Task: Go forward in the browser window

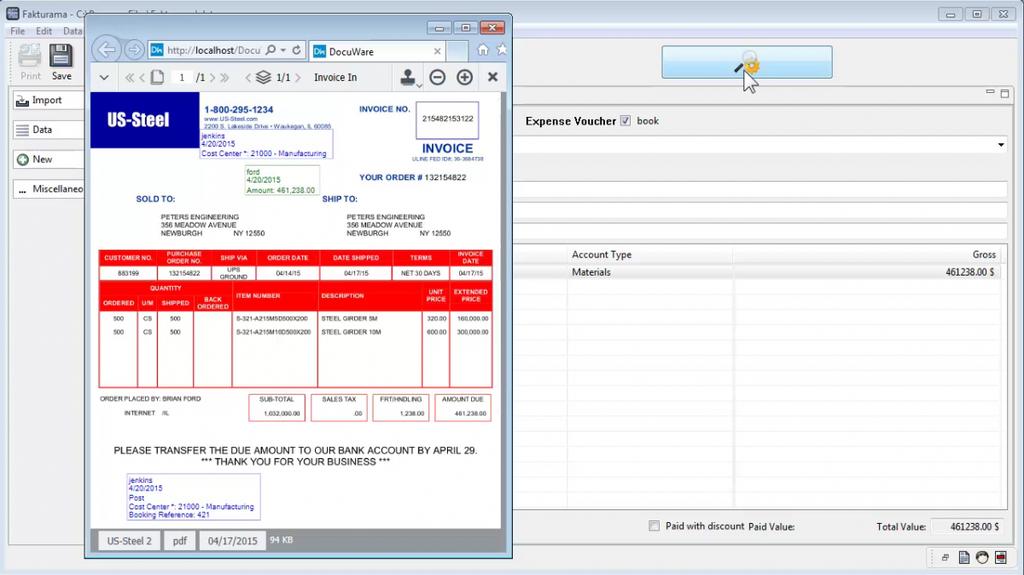Action: 134,50
